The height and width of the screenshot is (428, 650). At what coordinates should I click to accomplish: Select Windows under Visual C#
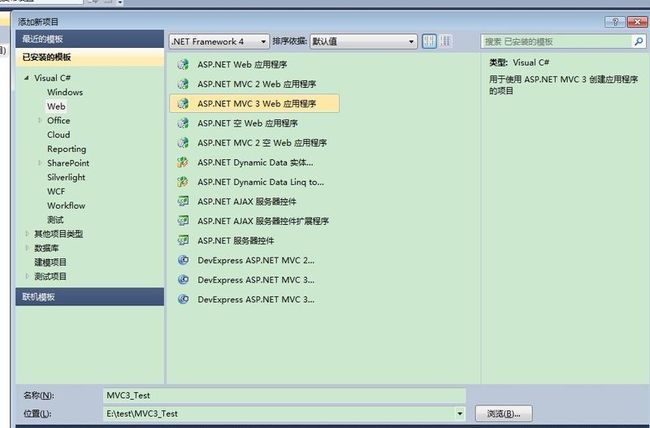(65, 92)
